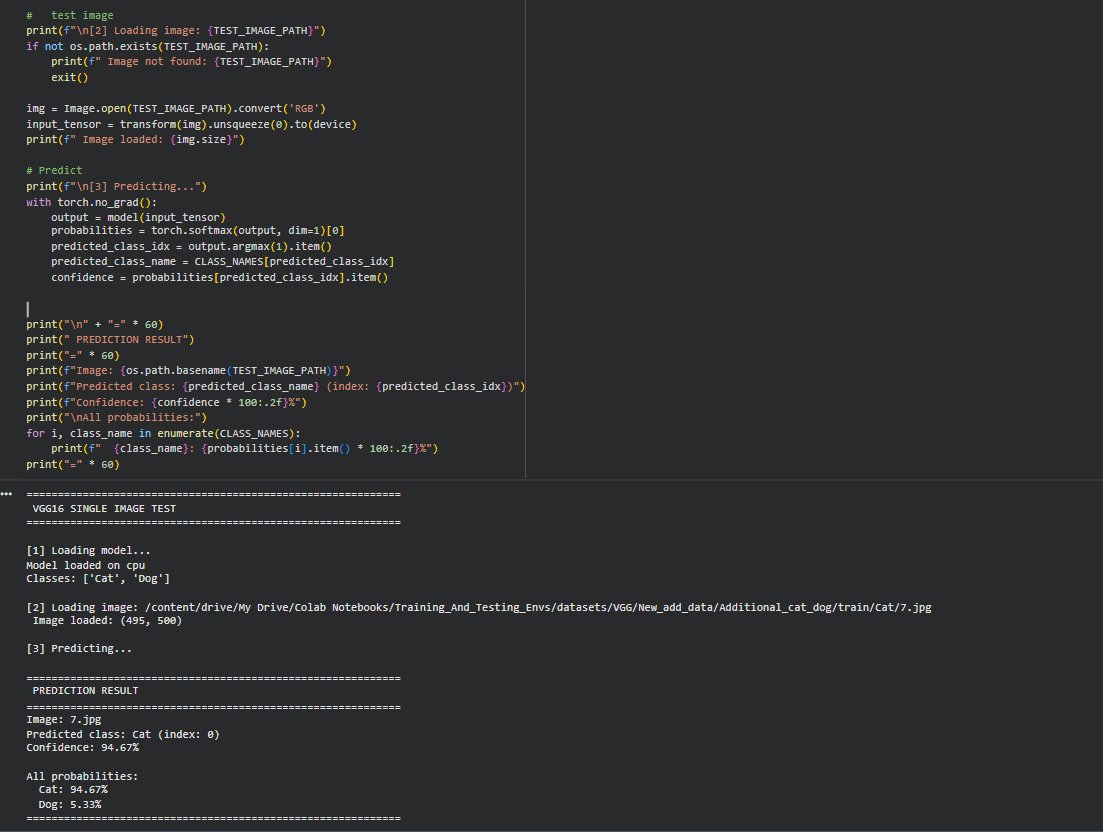Click the '# test image' comment line
The width and height of the screenshot is (1103, 832).
[x=70, y=15]
